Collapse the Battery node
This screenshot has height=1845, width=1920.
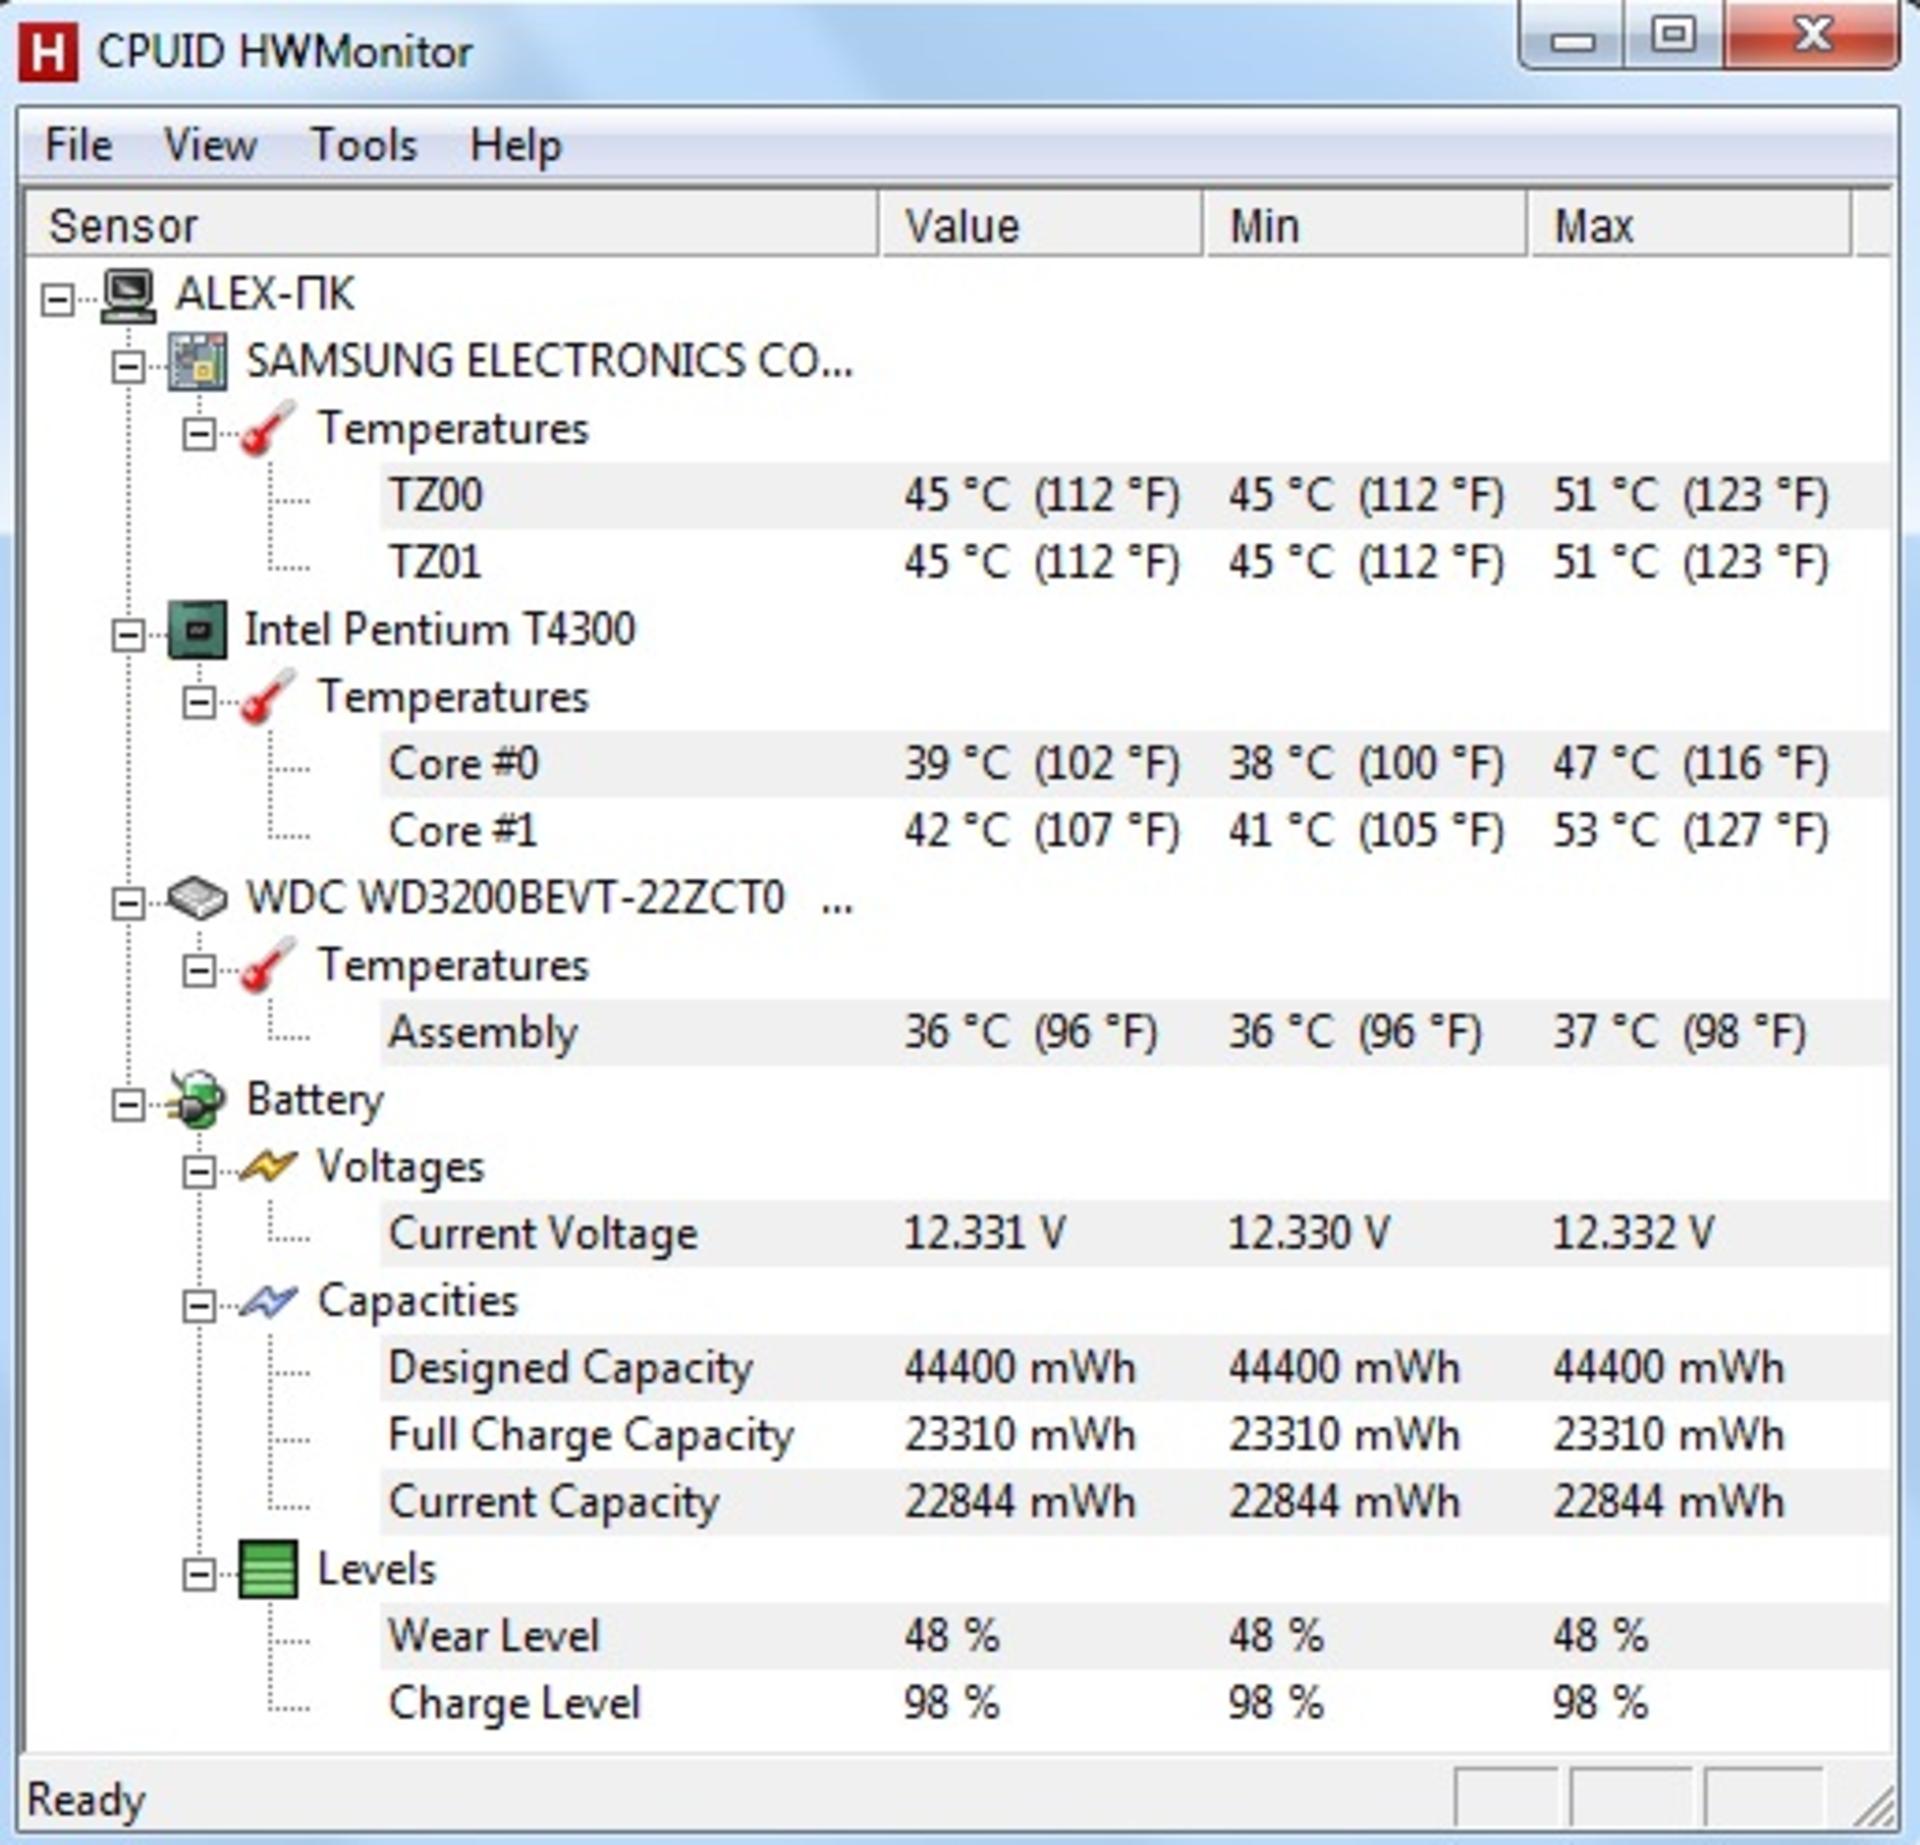tap(128, 1105)
